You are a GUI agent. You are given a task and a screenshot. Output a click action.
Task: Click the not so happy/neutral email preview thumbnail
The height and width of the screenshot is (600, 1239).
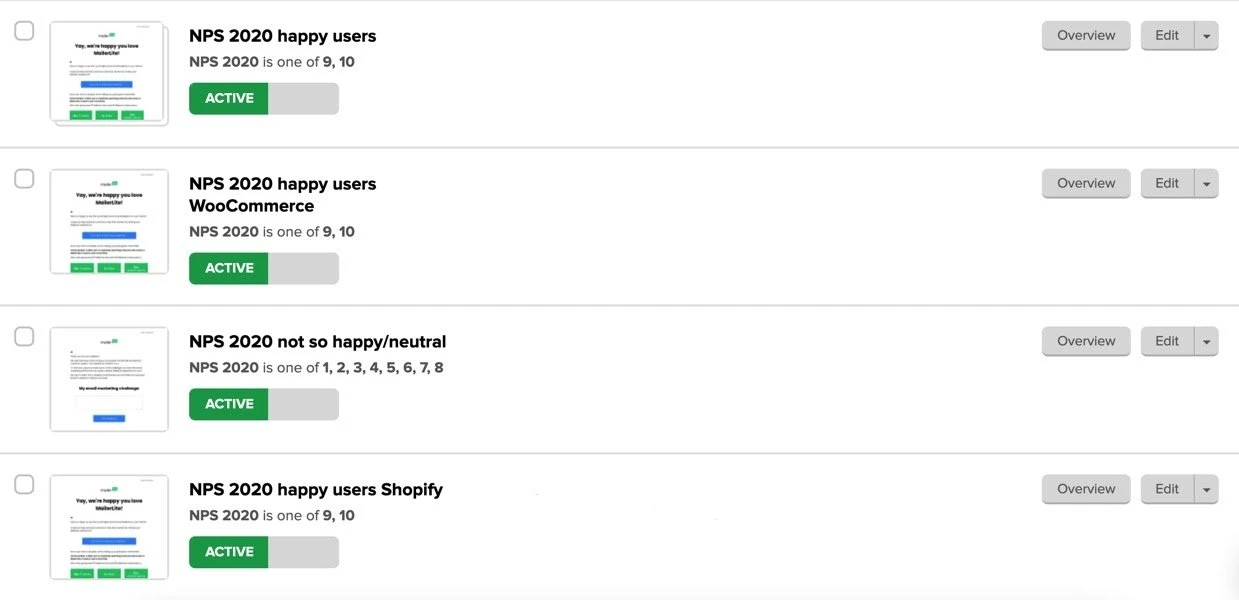click(x=108, y=379)
